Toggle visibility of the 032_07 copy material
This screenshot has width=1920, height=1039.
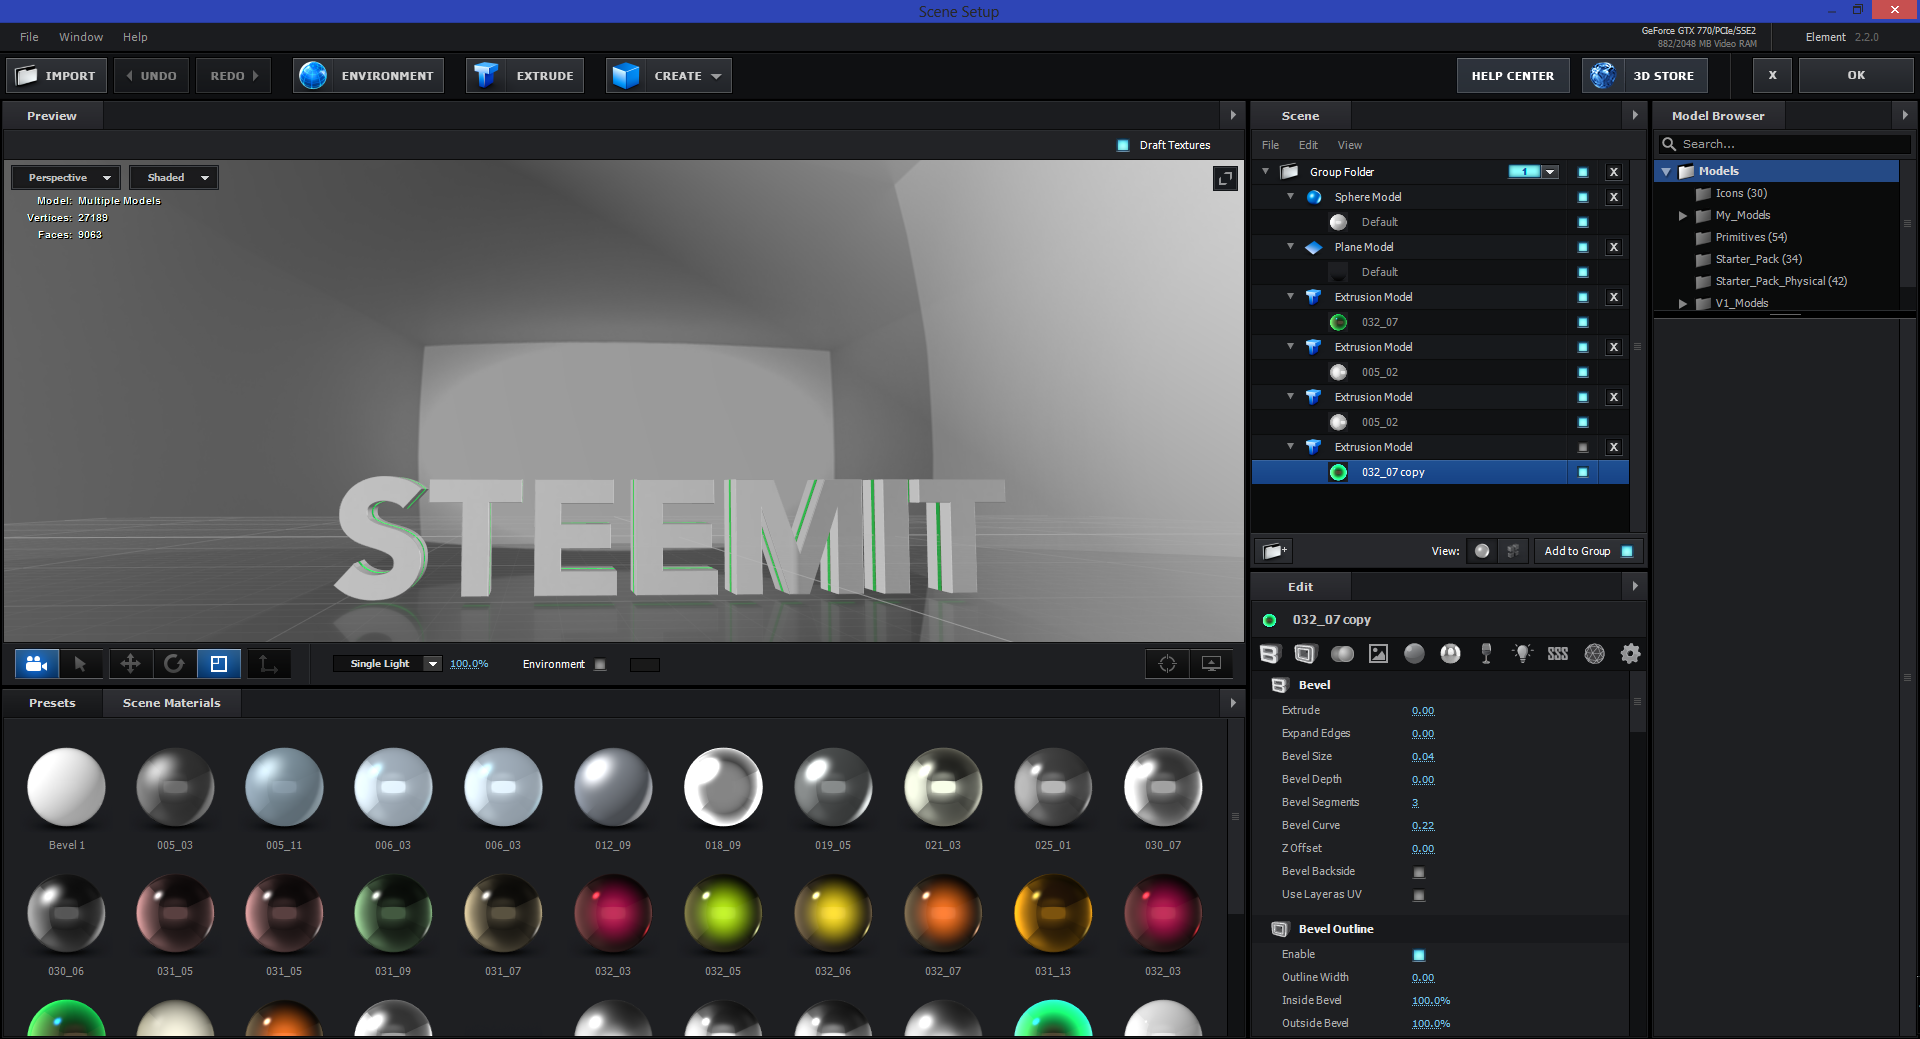pos(1583,472)
